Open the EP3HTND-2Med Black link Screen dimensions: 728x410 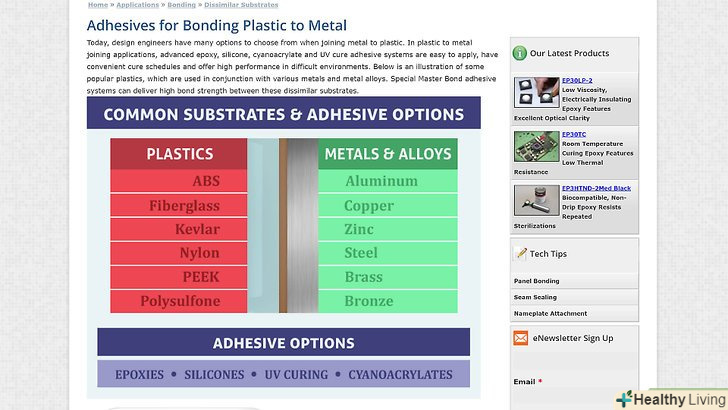pos(596,188)
